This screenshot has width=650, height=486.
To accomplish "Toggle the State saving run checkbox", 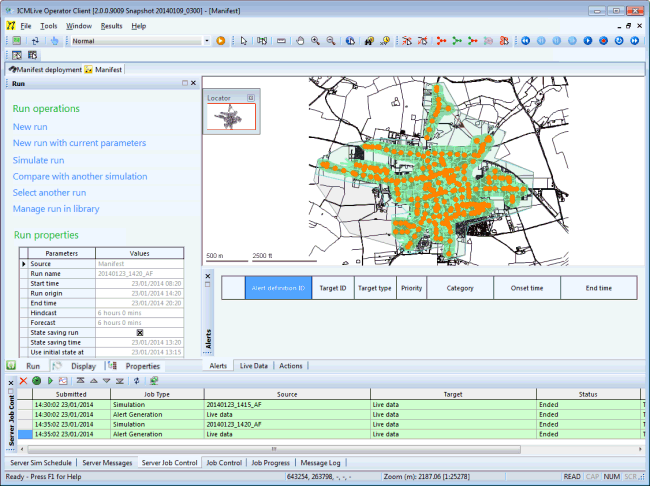I will click(140, 332).
